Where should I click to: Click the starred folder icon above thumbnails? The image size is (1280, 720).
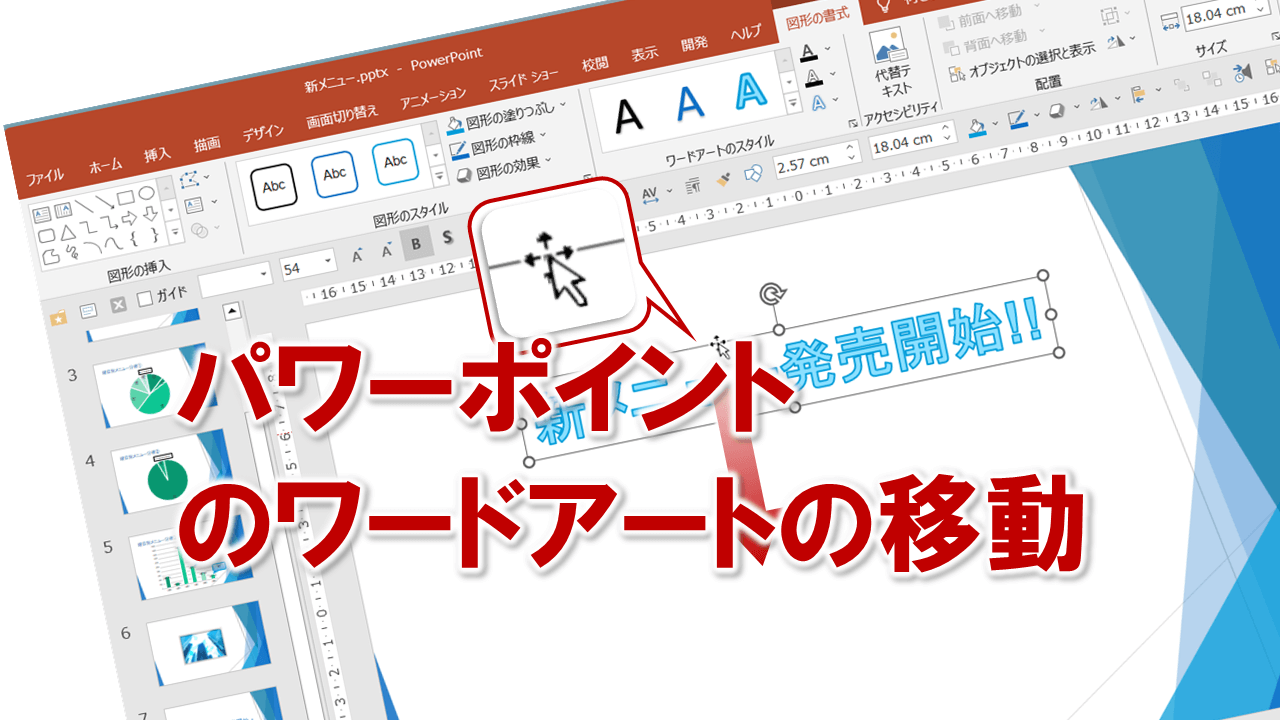[58, 317]
